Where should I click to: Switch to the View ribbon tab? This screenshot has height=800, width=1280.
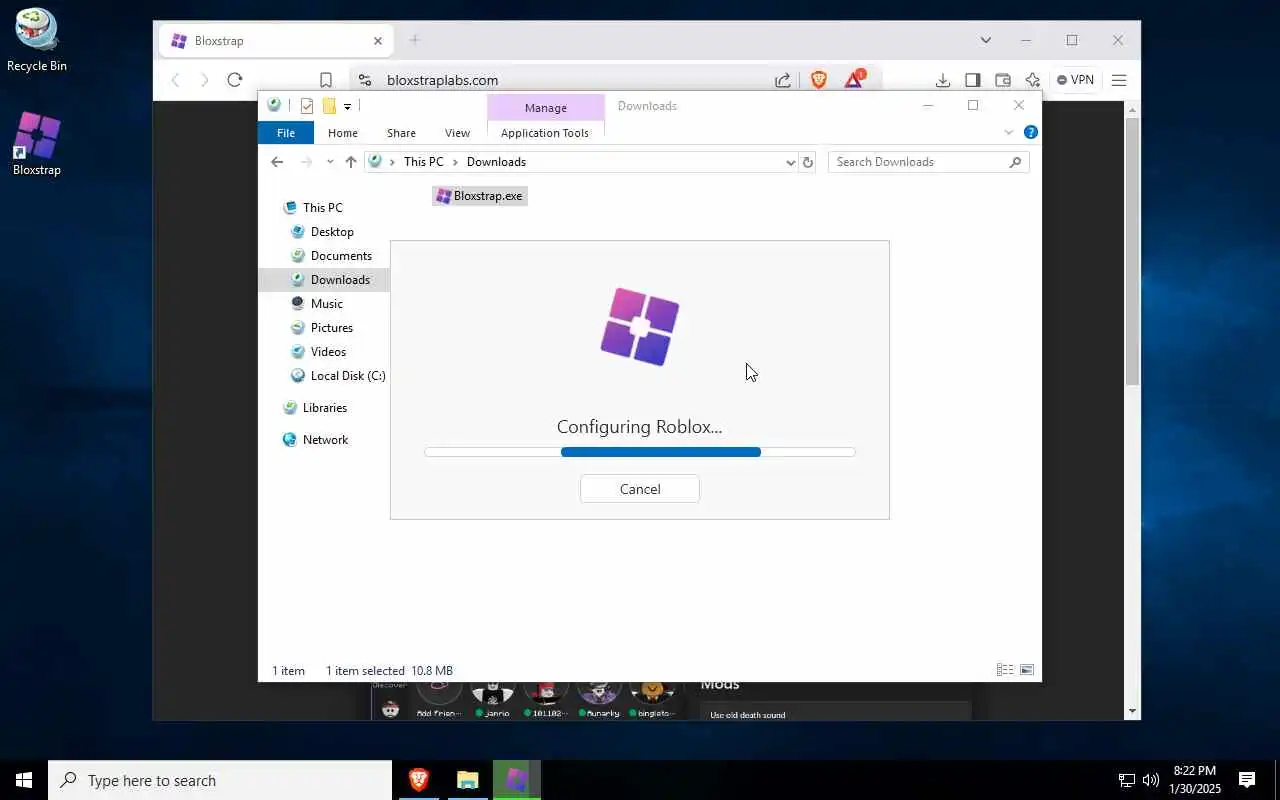(457, 133)
